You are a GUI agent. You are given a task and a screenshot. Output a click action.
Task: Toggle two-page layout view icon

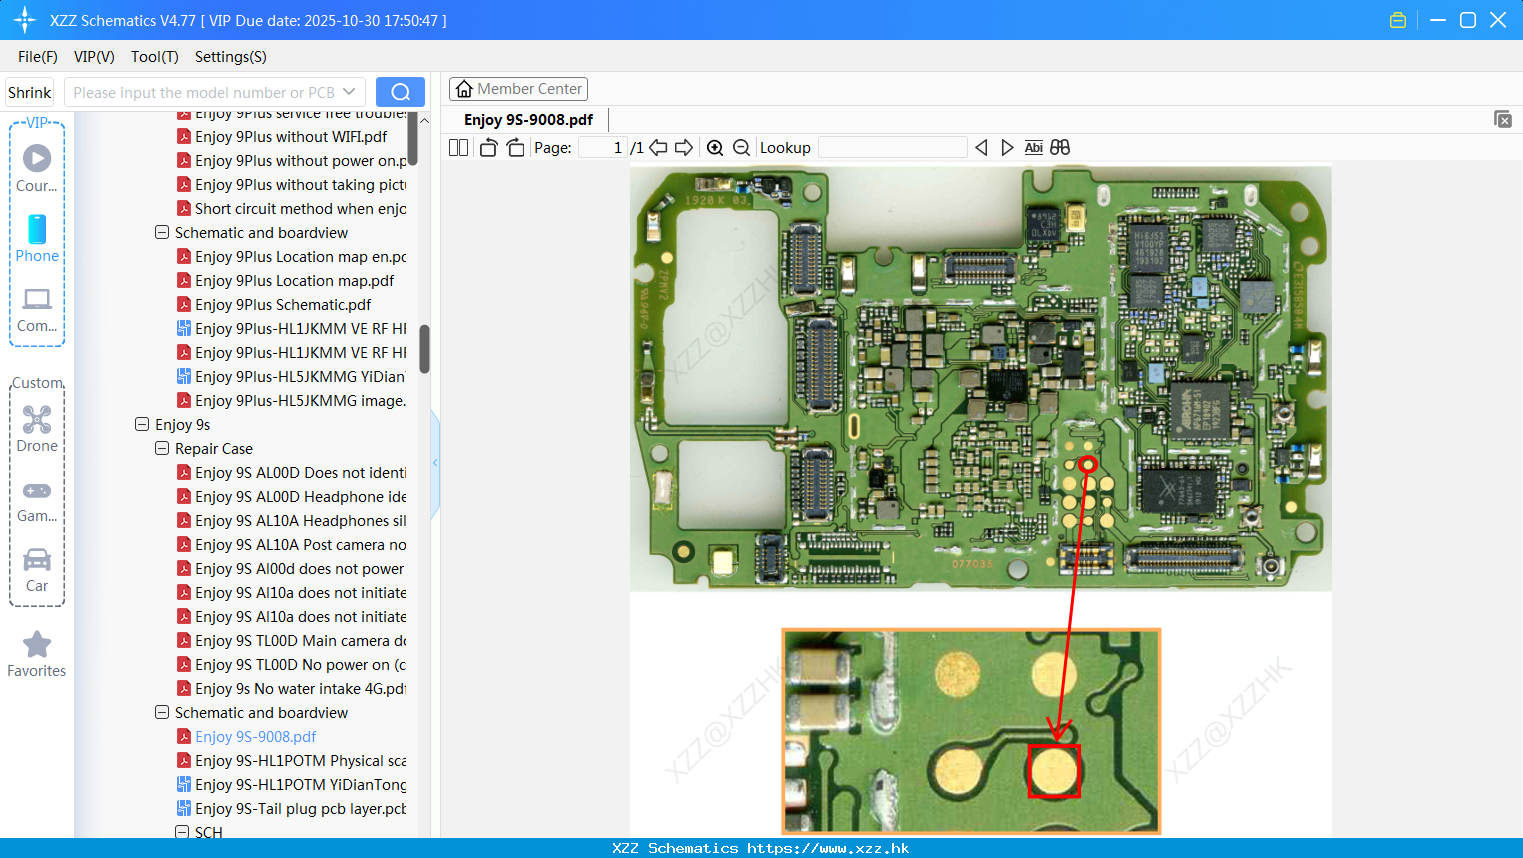click(459, 147)
